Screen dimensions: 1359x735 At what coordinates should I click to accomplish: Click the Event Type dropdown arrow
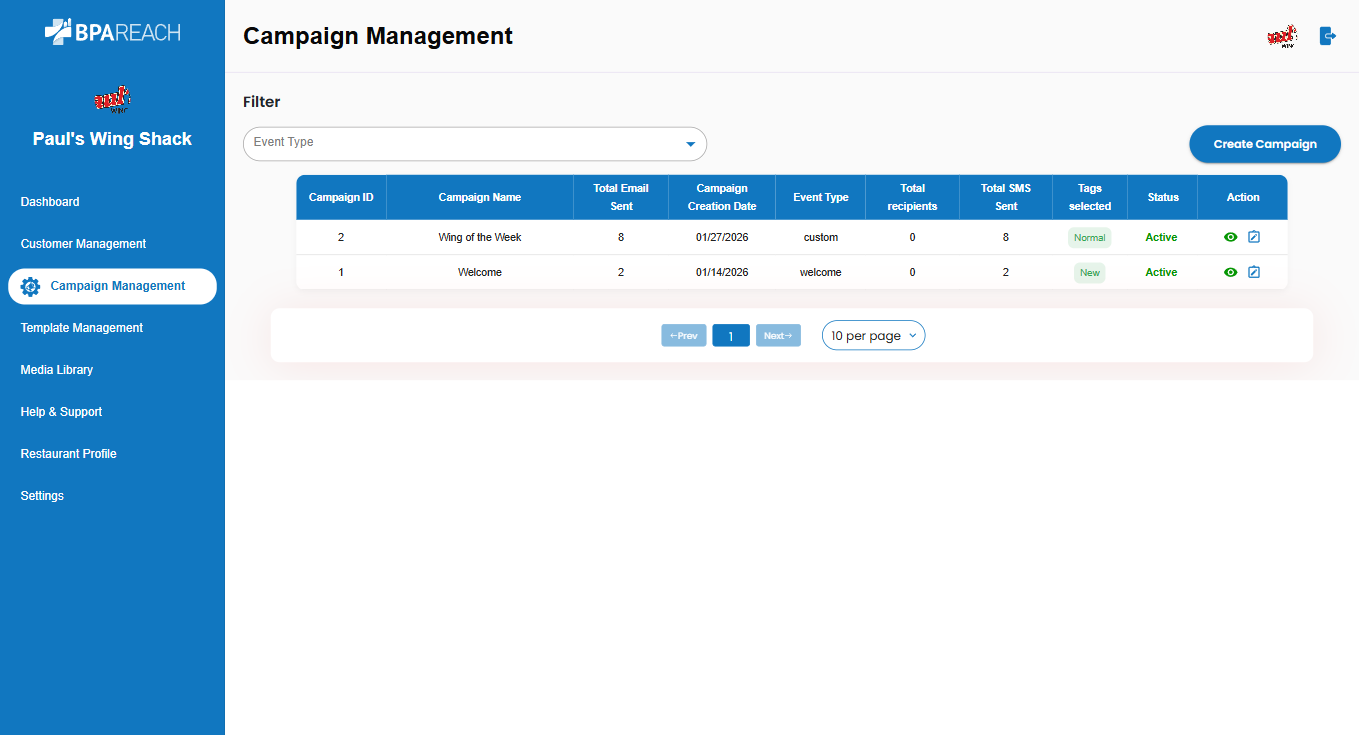click(690, 144)
